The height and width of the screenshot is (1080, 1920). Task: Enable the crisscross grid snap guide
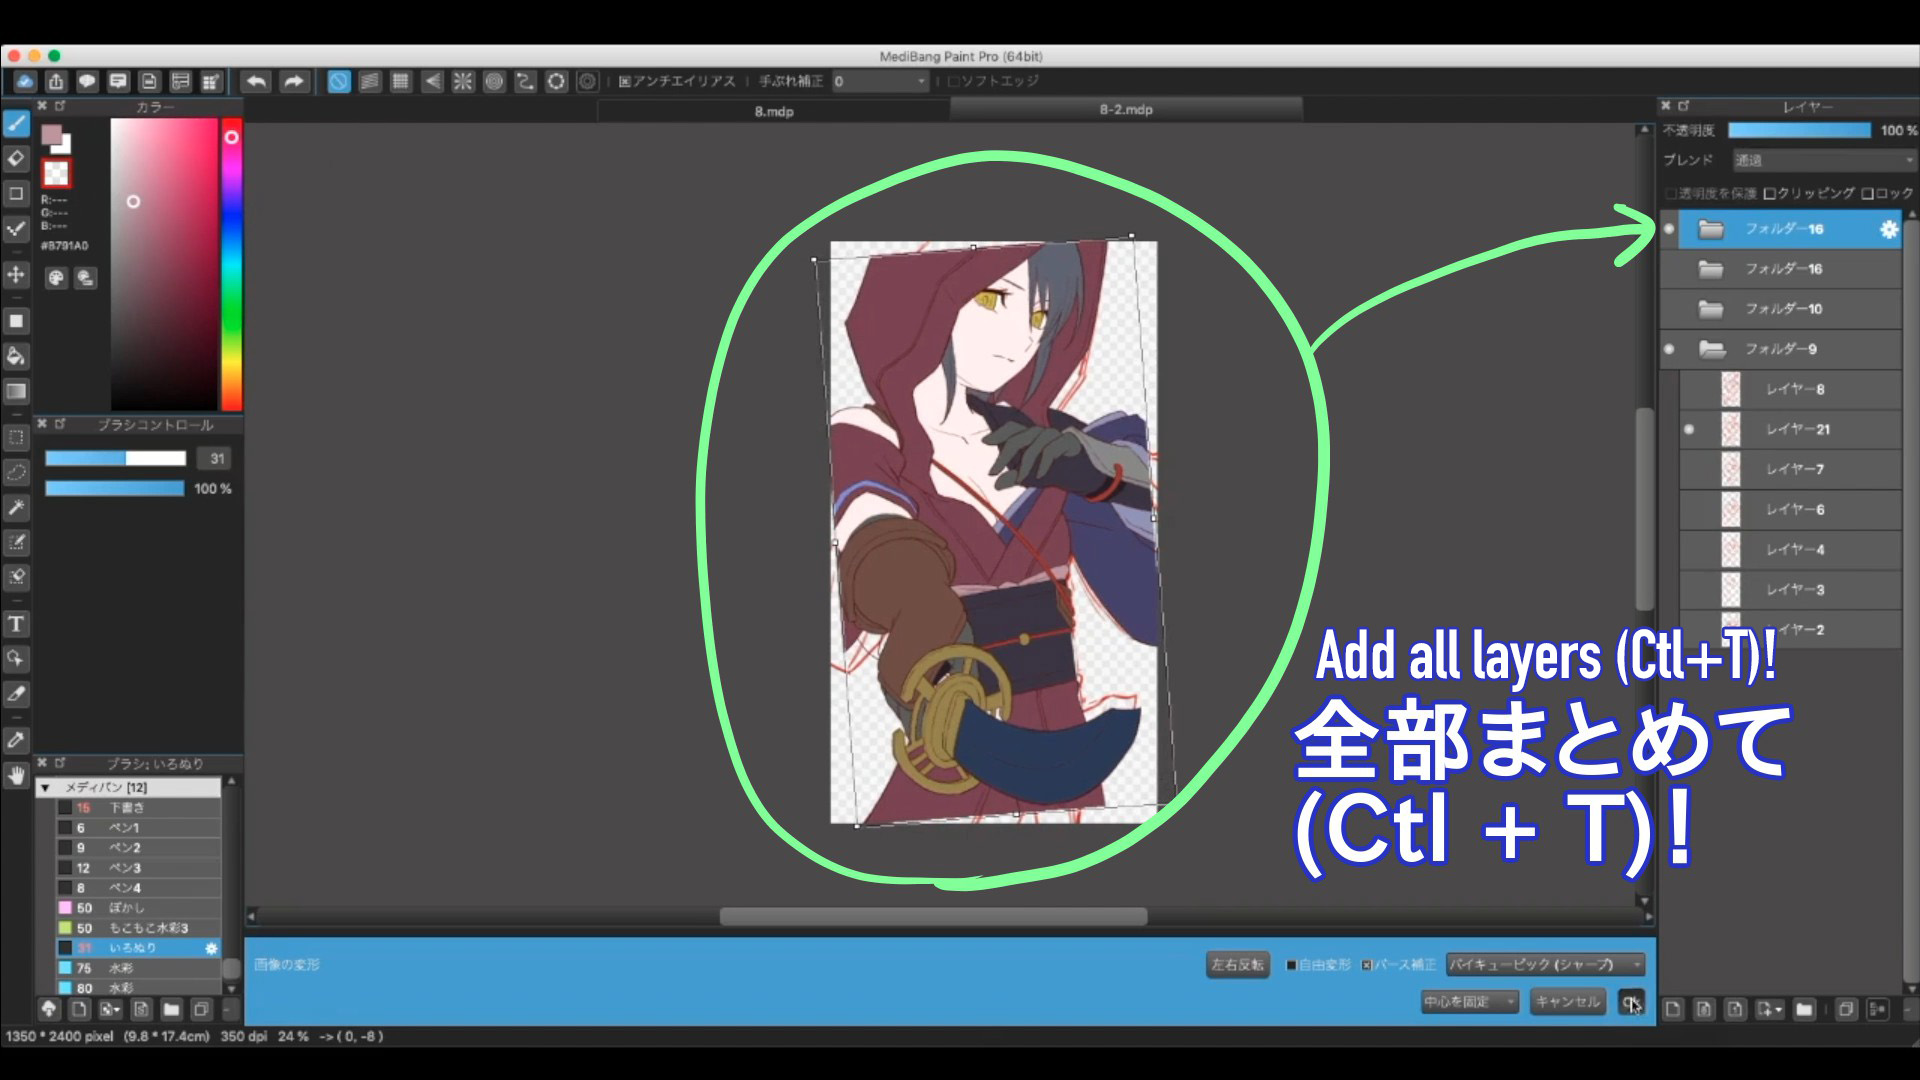pos(401,82)
